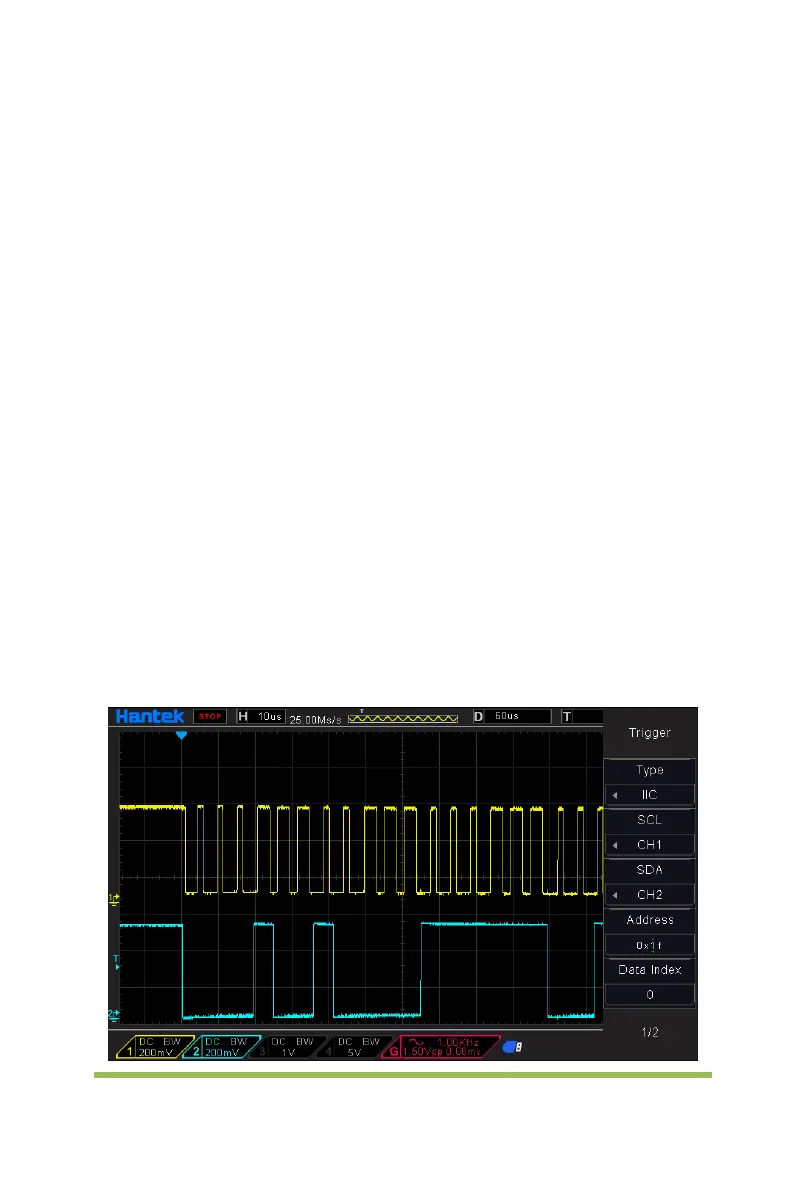Open the SCL CH1 source selector
The width and height of the screenshot is (794, 1191).
(650, 845)
